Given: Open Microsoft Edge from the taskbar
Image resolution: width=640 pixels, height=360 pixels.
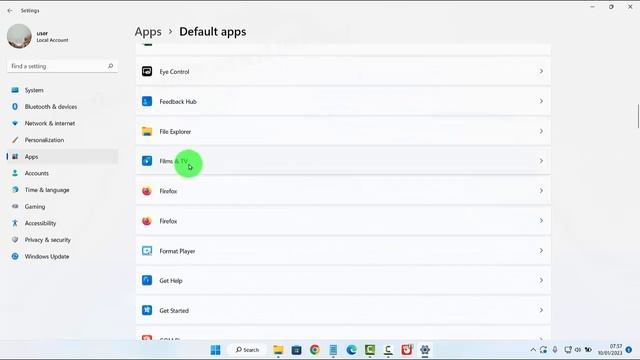Looking at the screenshot, I should click(x=351, y=350).
